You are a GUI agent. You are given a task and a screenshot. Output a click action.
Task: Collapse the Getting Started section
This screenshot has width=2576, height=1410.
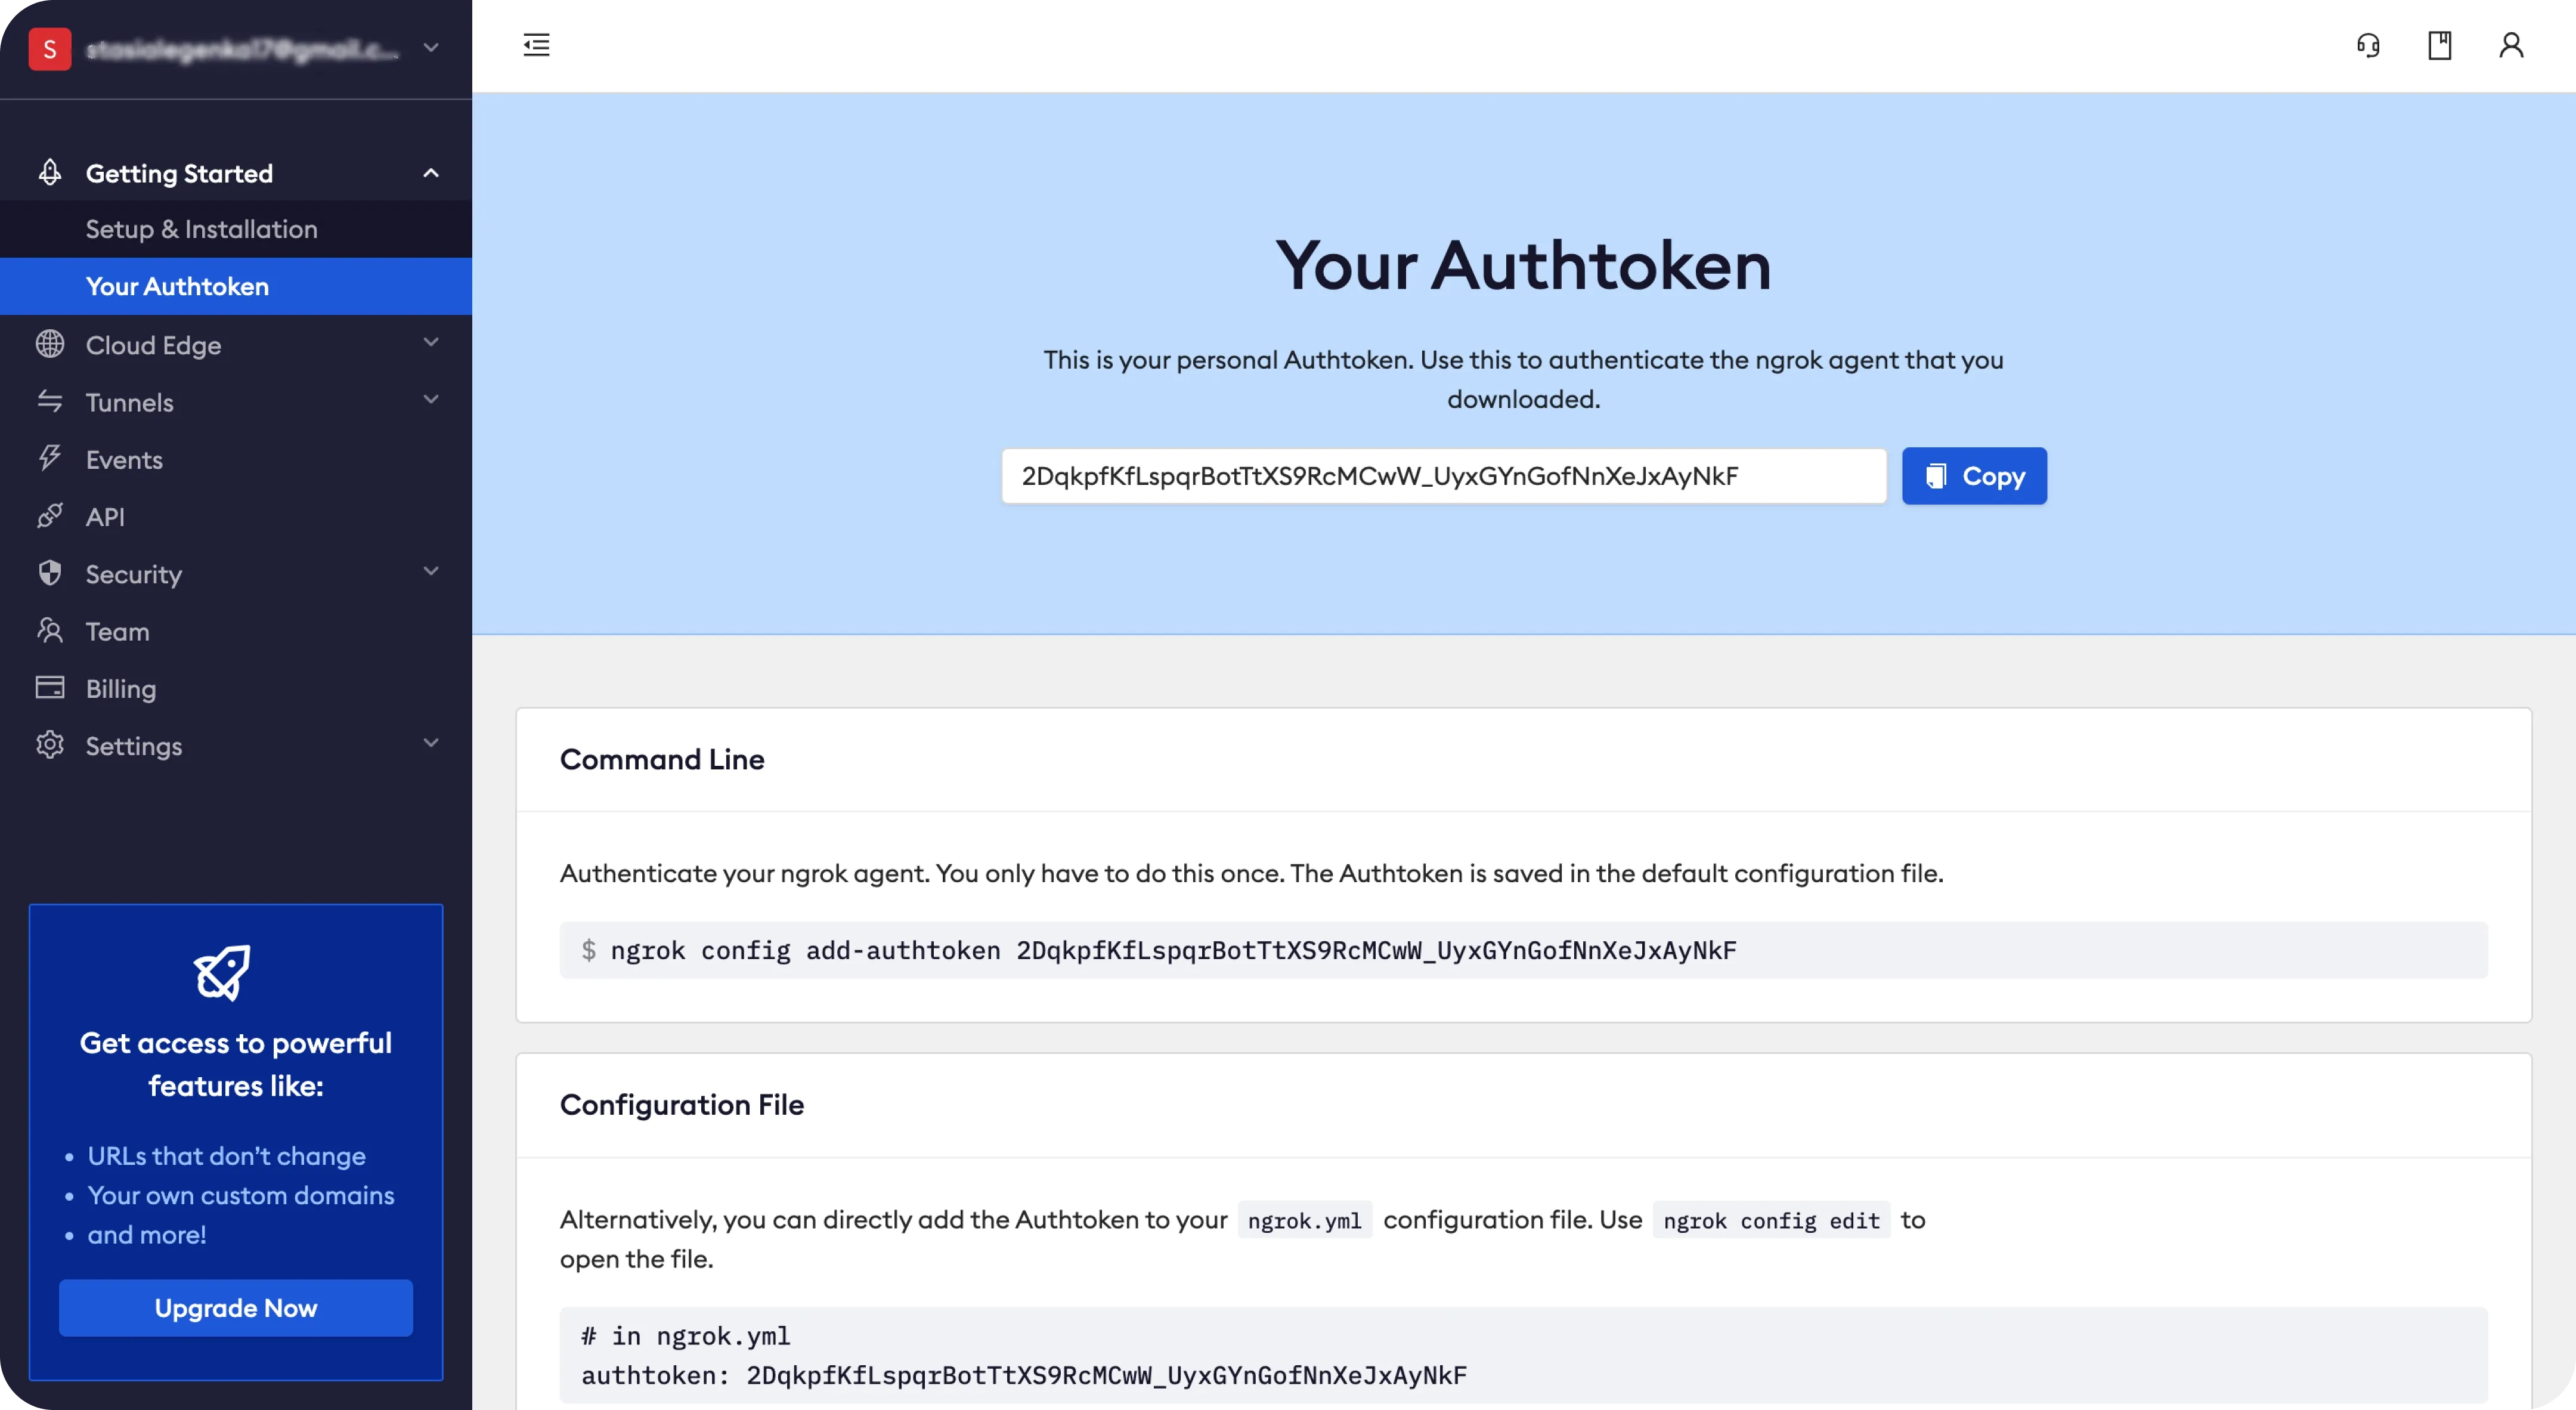tap(431, 173)
